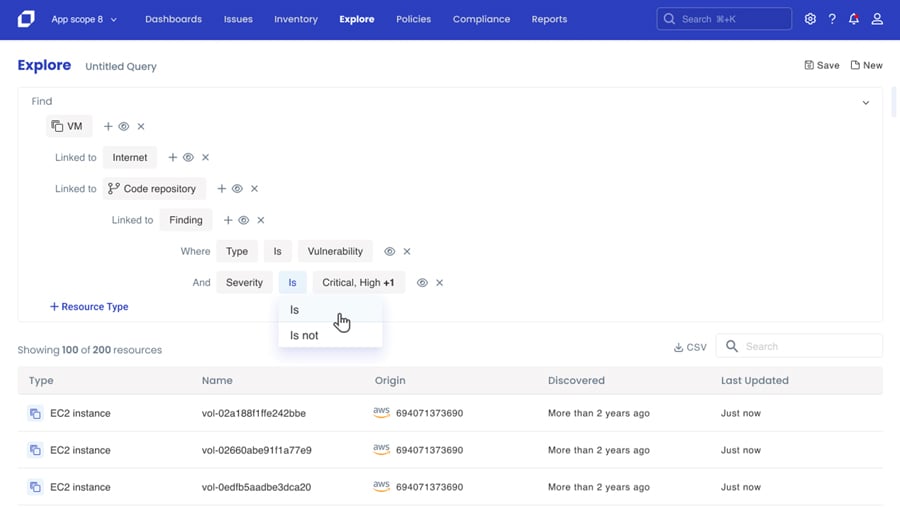Viewport: 900px width, 507px height.
Task: Sort by the Type column header
Action: point(41,380)
